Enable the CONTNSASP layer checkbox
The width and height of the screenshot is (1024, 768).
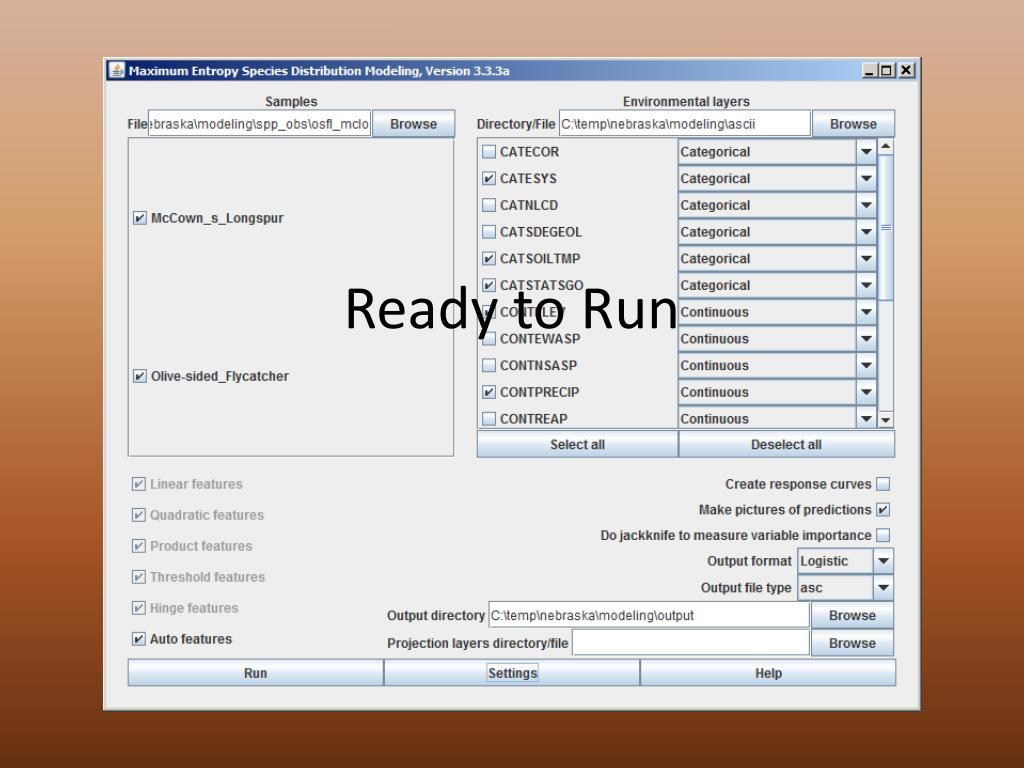(488, 366)
